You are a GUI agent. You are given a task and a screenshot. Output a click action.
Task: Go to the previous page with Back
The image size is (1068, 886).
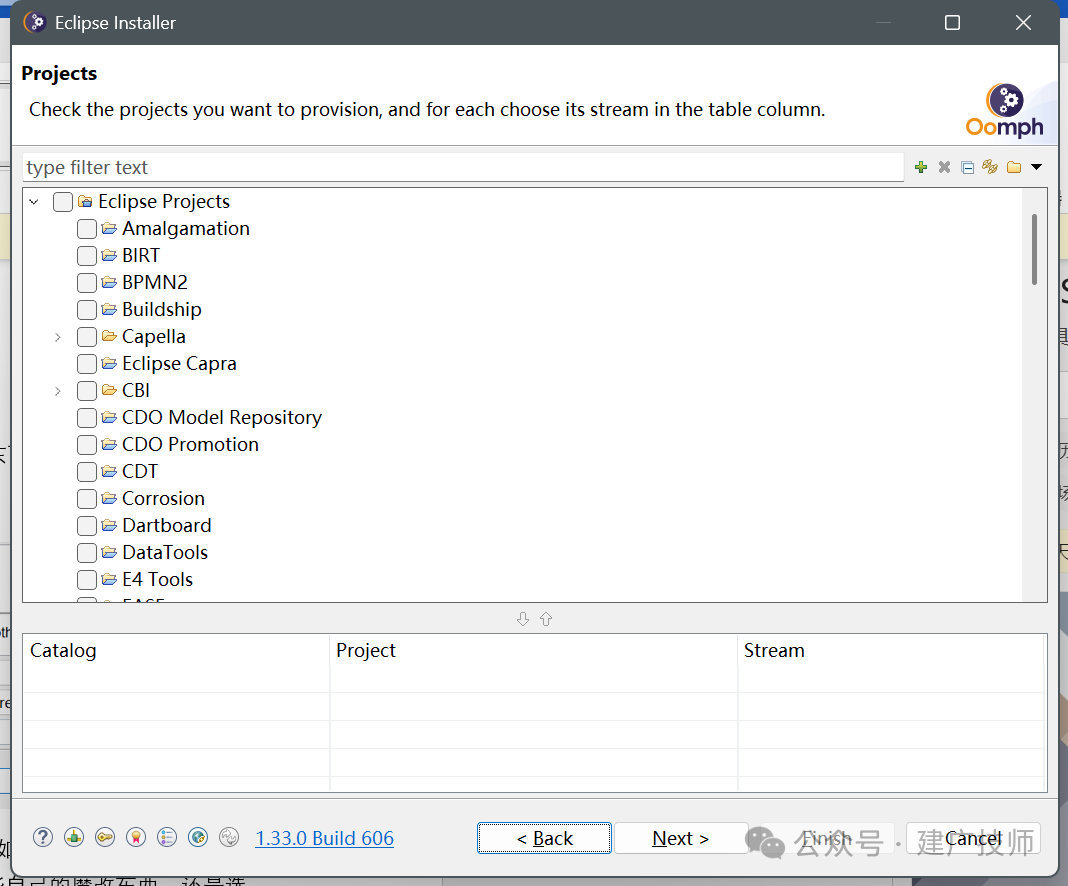(x=544, y=838)
